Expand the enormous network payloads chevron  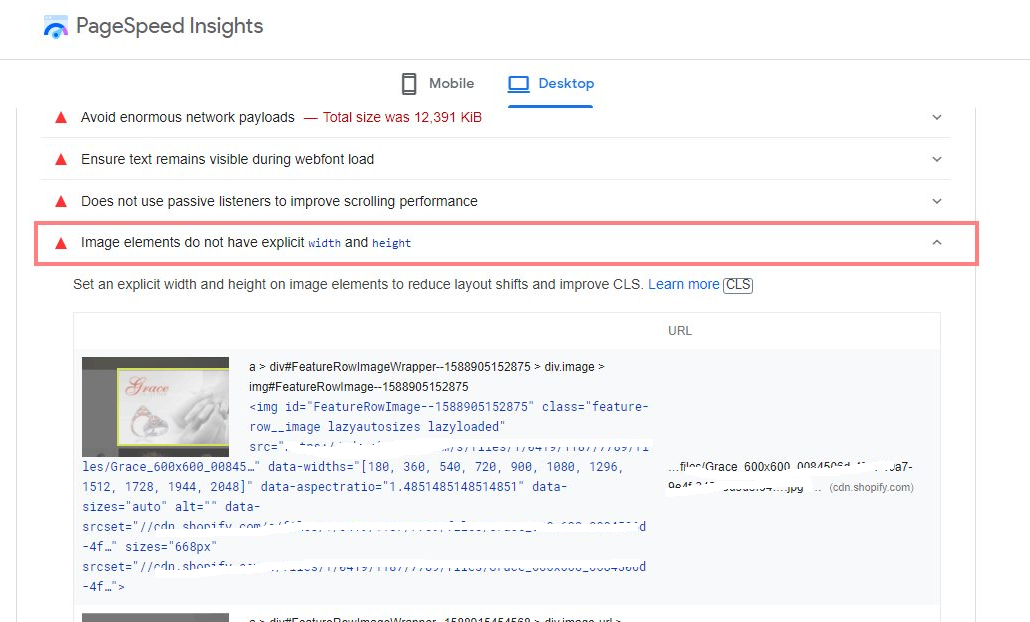[937, 118]
